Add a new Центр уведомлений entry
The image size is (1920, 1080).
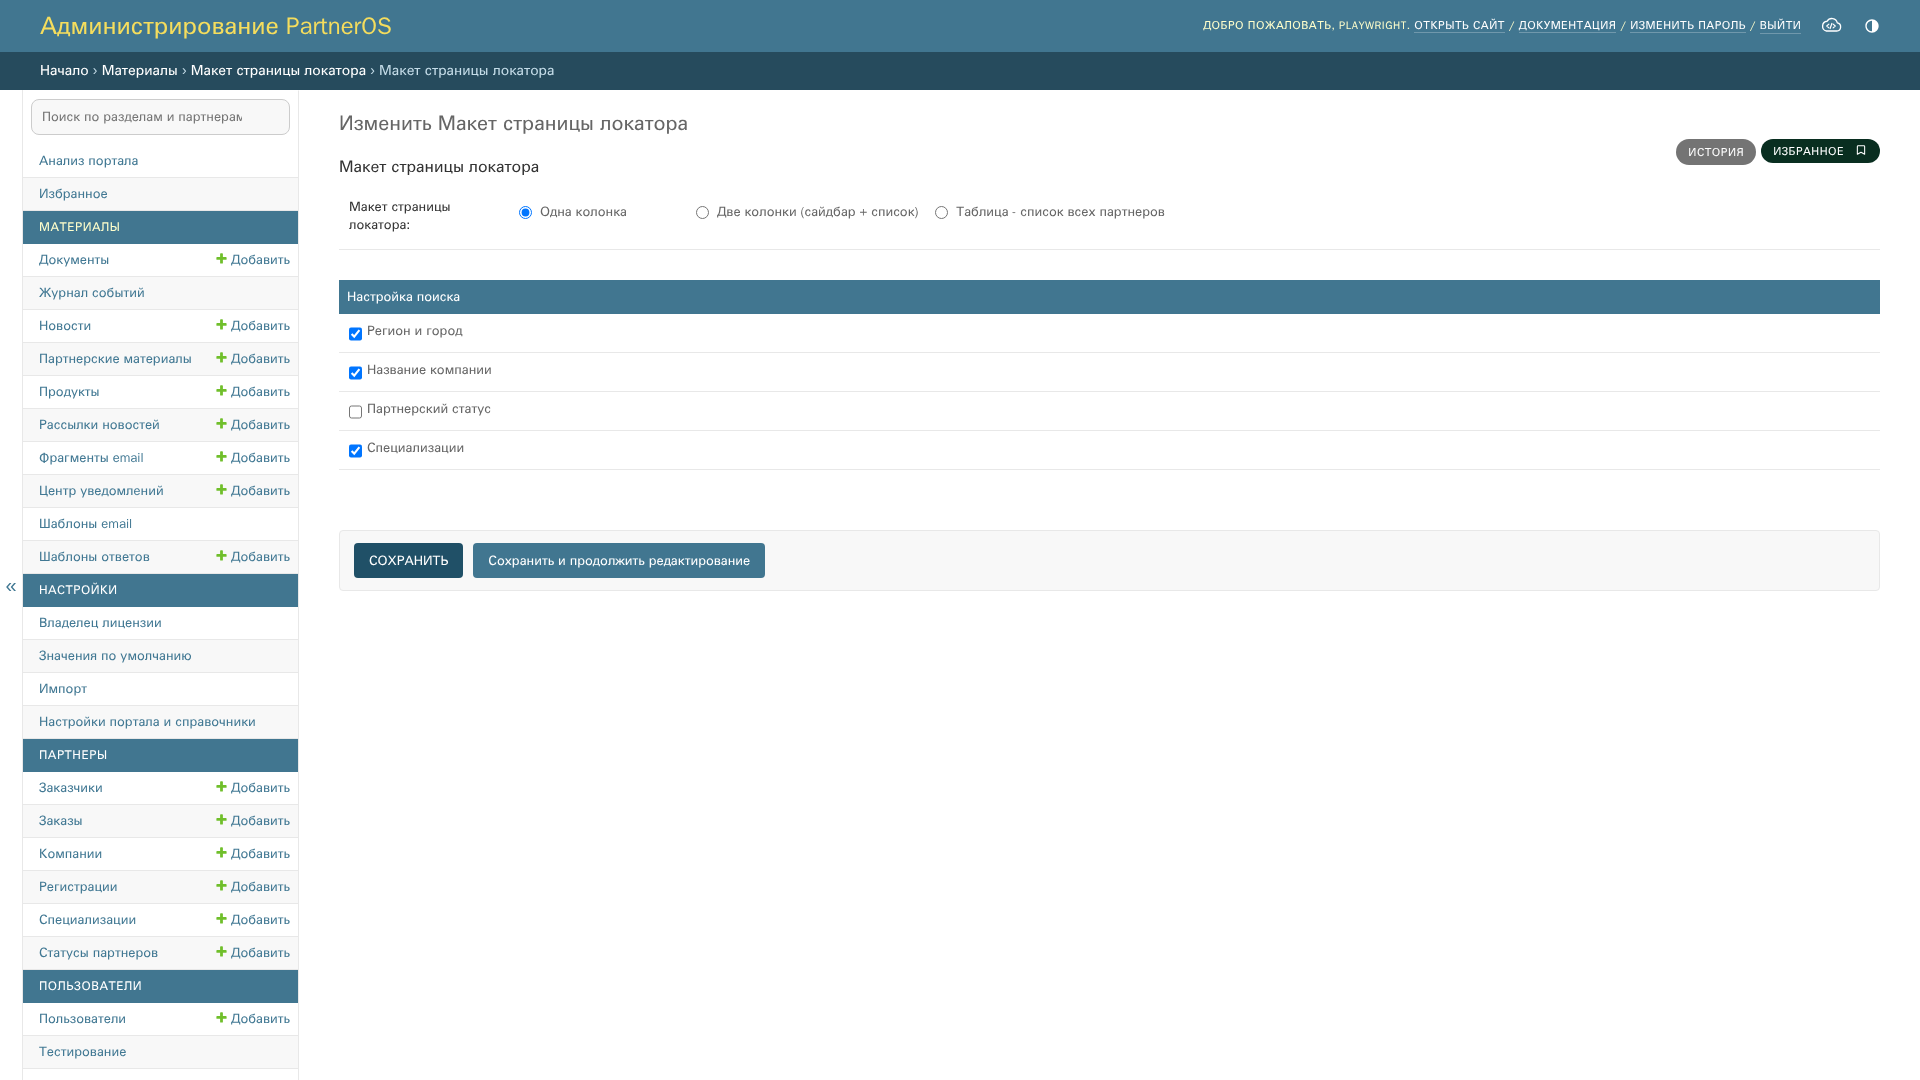[253, 491]
